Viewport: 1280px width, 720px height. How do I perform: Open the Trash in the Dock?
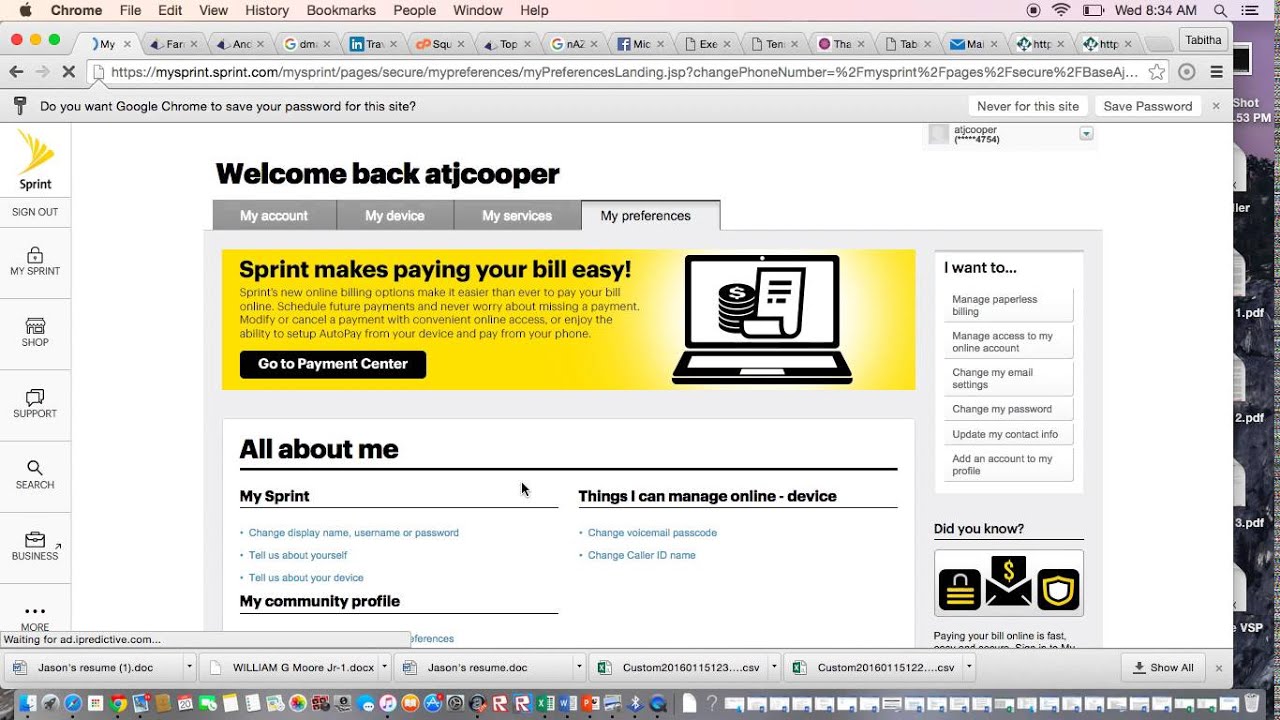pos(1252,704)
